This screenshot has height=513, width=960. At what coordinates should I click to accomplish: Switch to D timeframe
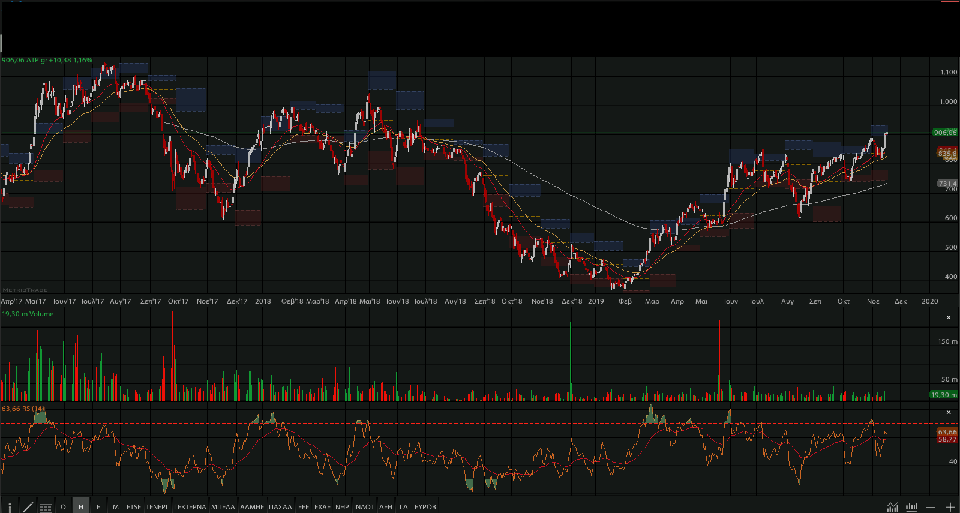[63, 507]
